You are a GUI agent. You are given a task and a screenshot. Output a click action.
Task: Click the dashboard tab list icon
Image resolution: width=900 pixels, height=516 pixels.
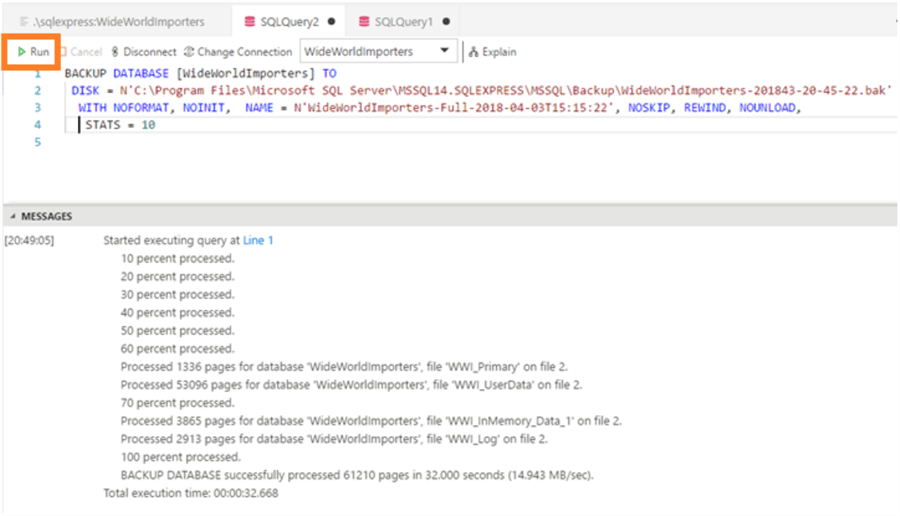[23, 21]
